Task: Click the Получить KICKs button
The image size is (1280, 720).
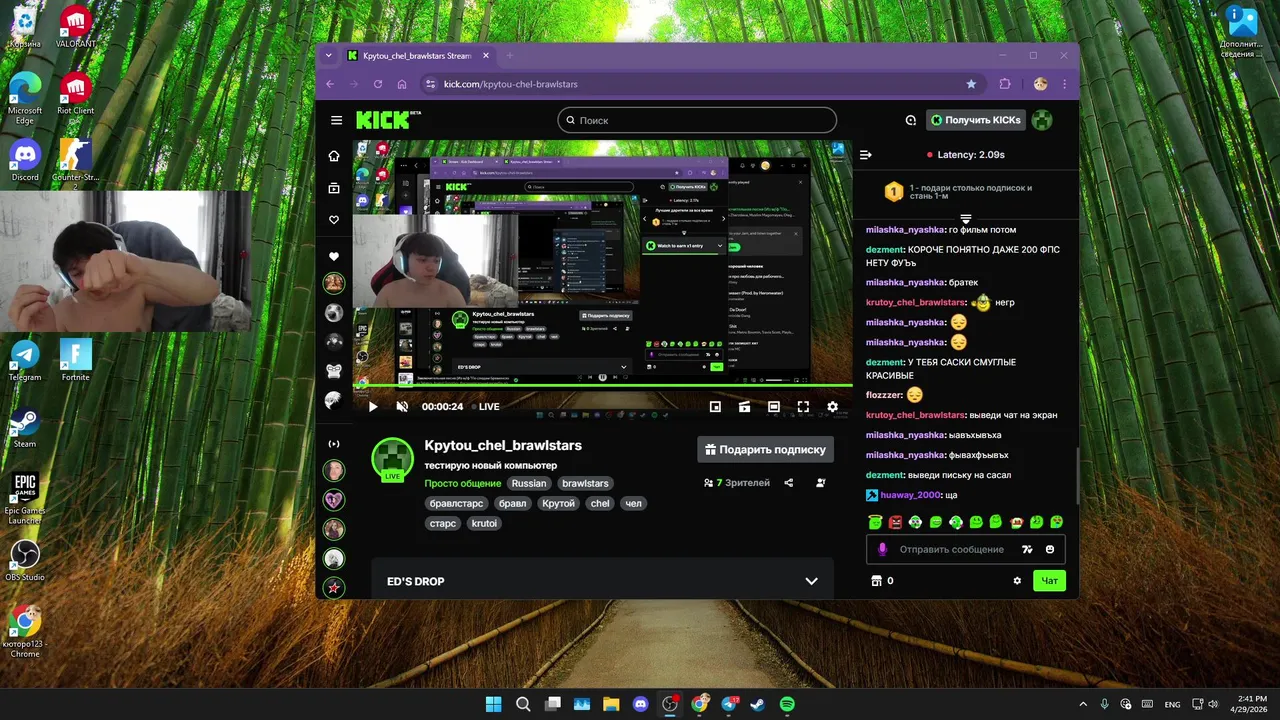Action: click(x=975, y=120)
